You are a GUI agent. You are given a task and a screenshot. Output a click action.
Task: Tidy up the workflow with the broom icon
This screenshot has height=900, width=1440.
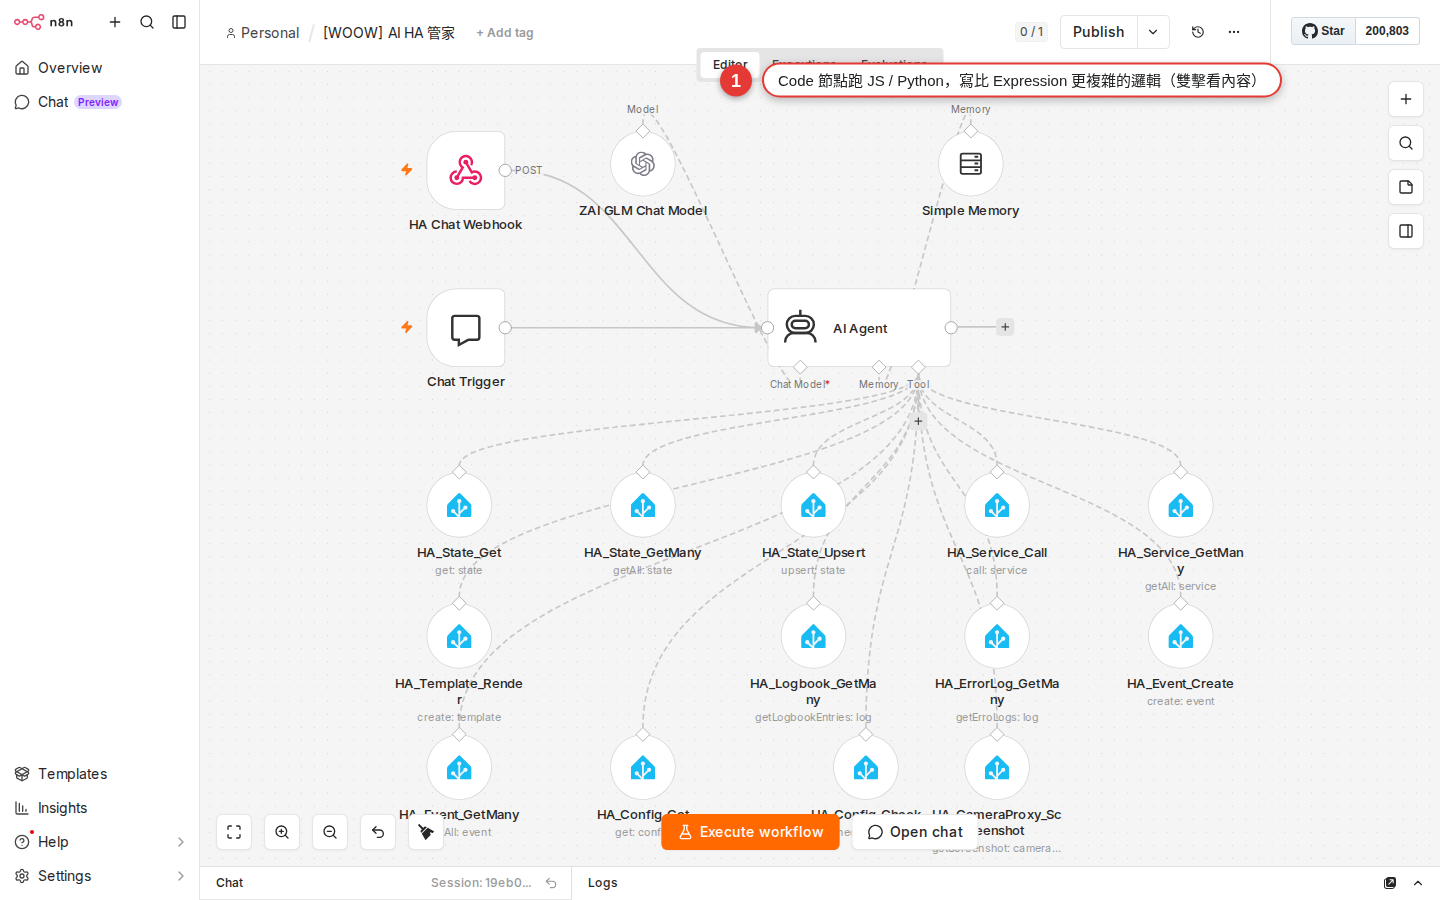point(426,832)
